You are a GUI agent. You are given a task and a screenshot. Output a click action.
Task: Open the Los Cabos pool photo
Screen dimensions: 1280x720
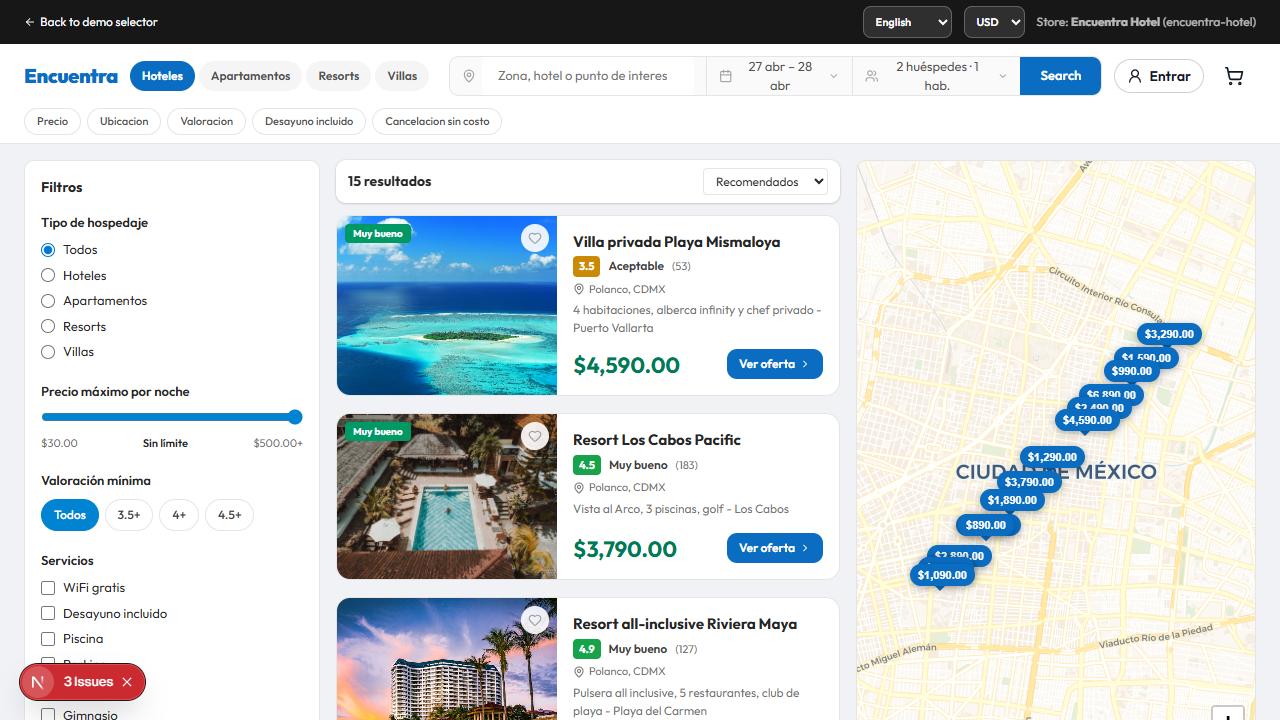pos(447,496)
